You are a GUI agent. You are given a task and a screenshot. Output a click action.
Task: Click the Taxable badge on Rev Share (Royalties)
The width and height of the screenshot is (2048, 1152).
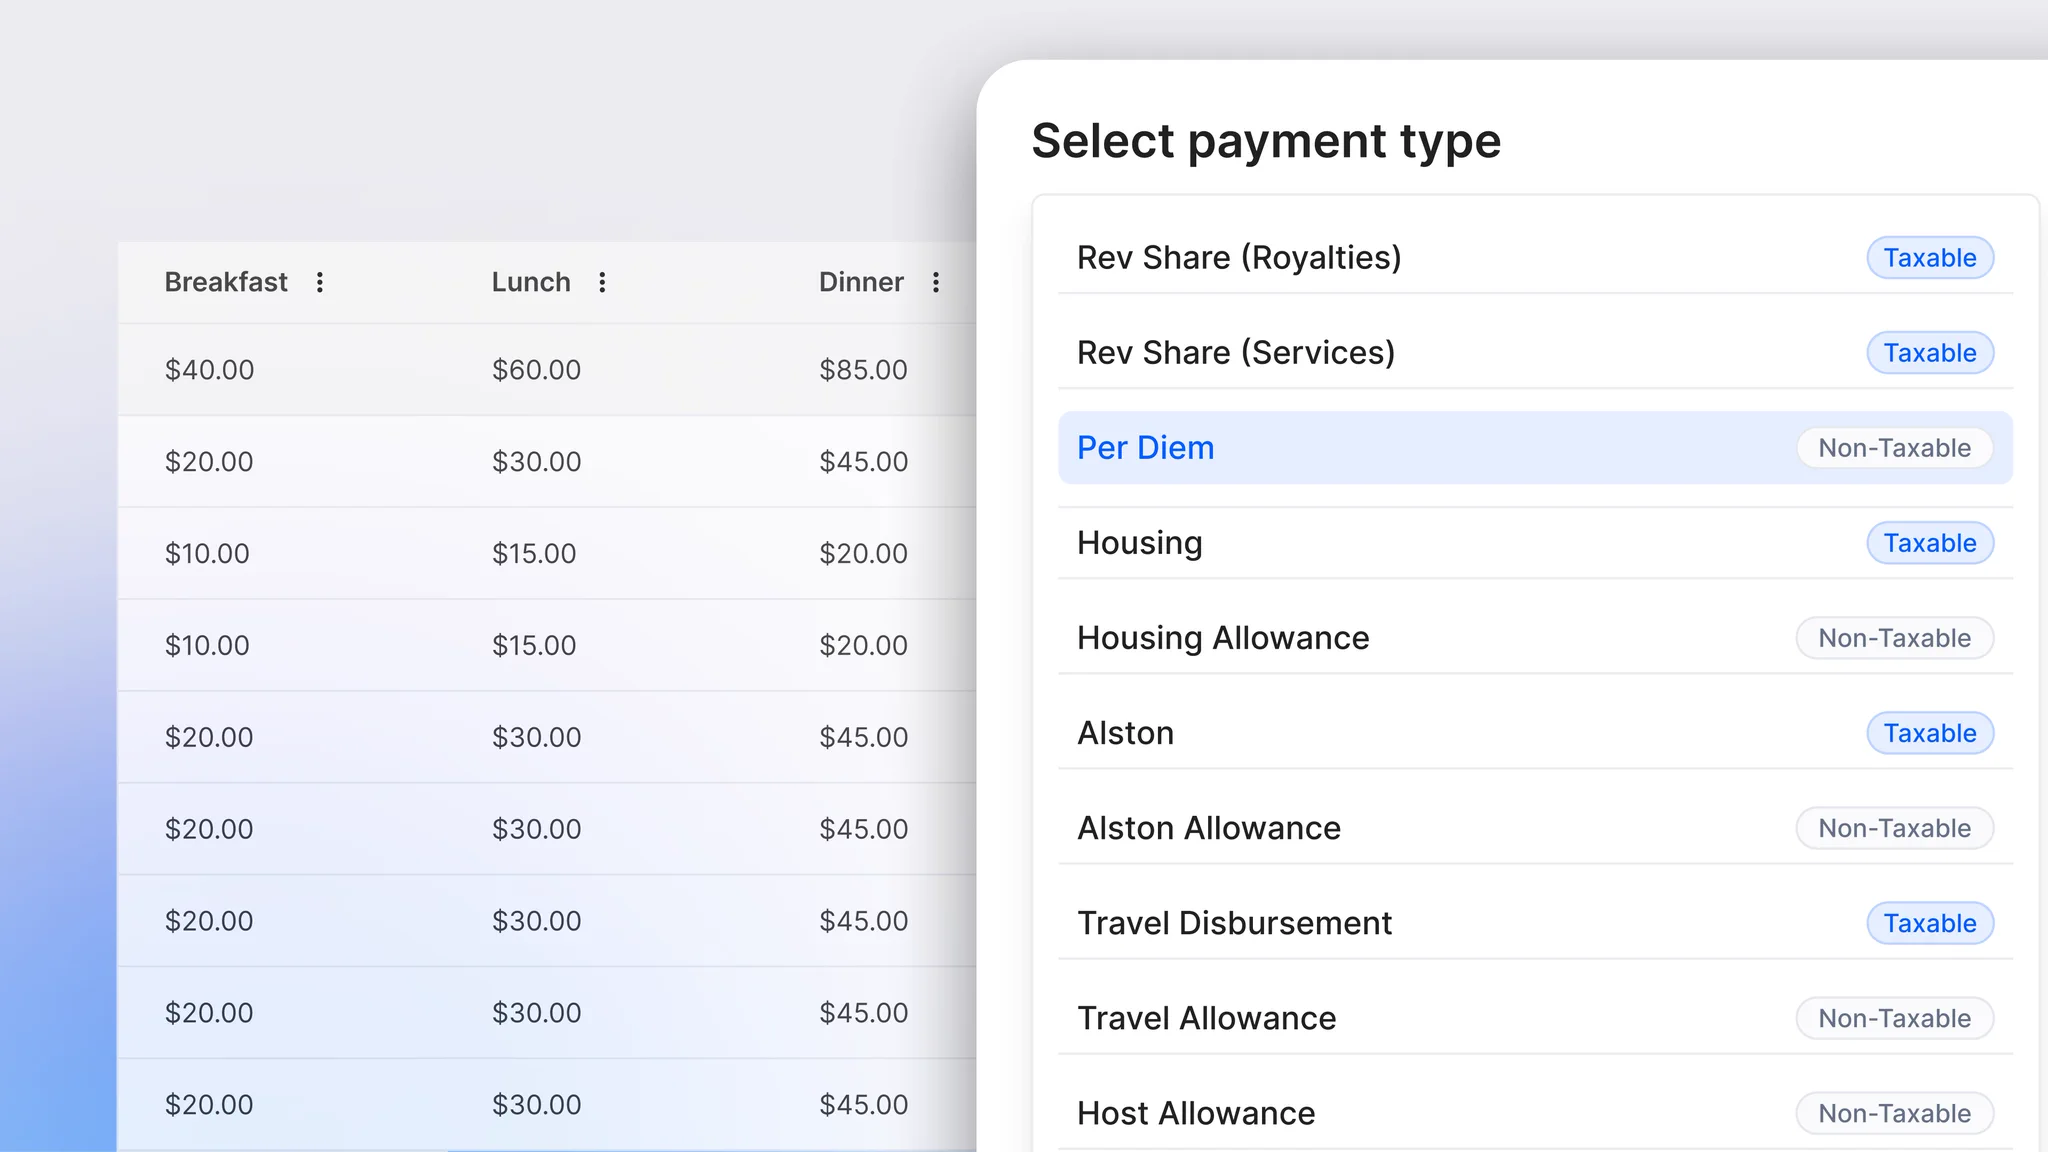pyautogui.click(x=1930, y=258)
